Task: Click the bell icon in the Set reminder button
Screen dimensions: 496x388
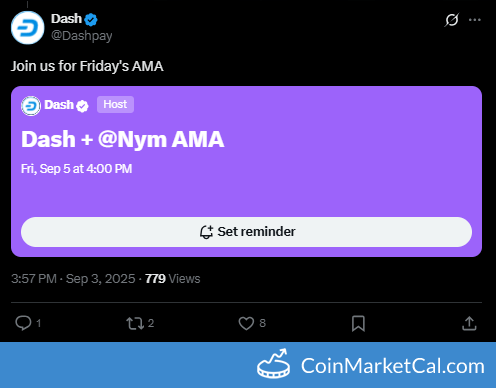Action: point(206,232)
